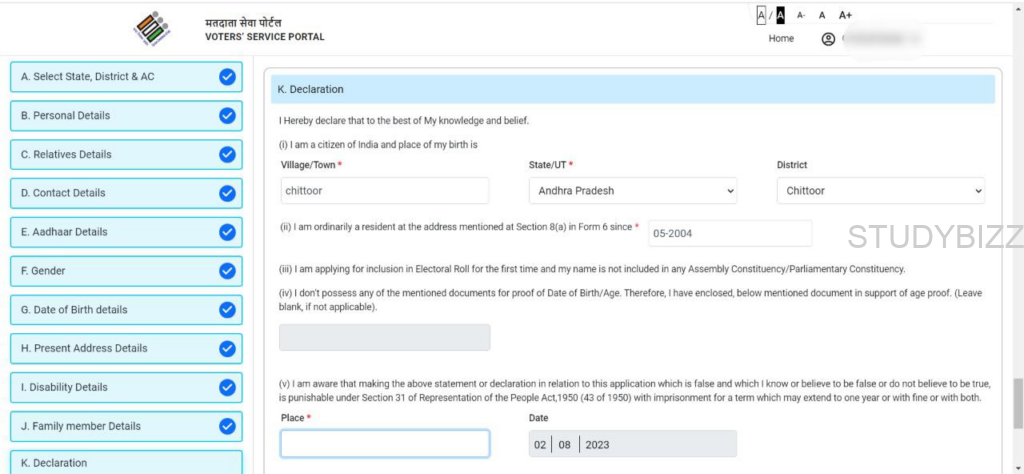Click checkmark beside Gender section
The height and width of the screenshot is (474, 1024).
pyautogui.click(x=227, y=271)
